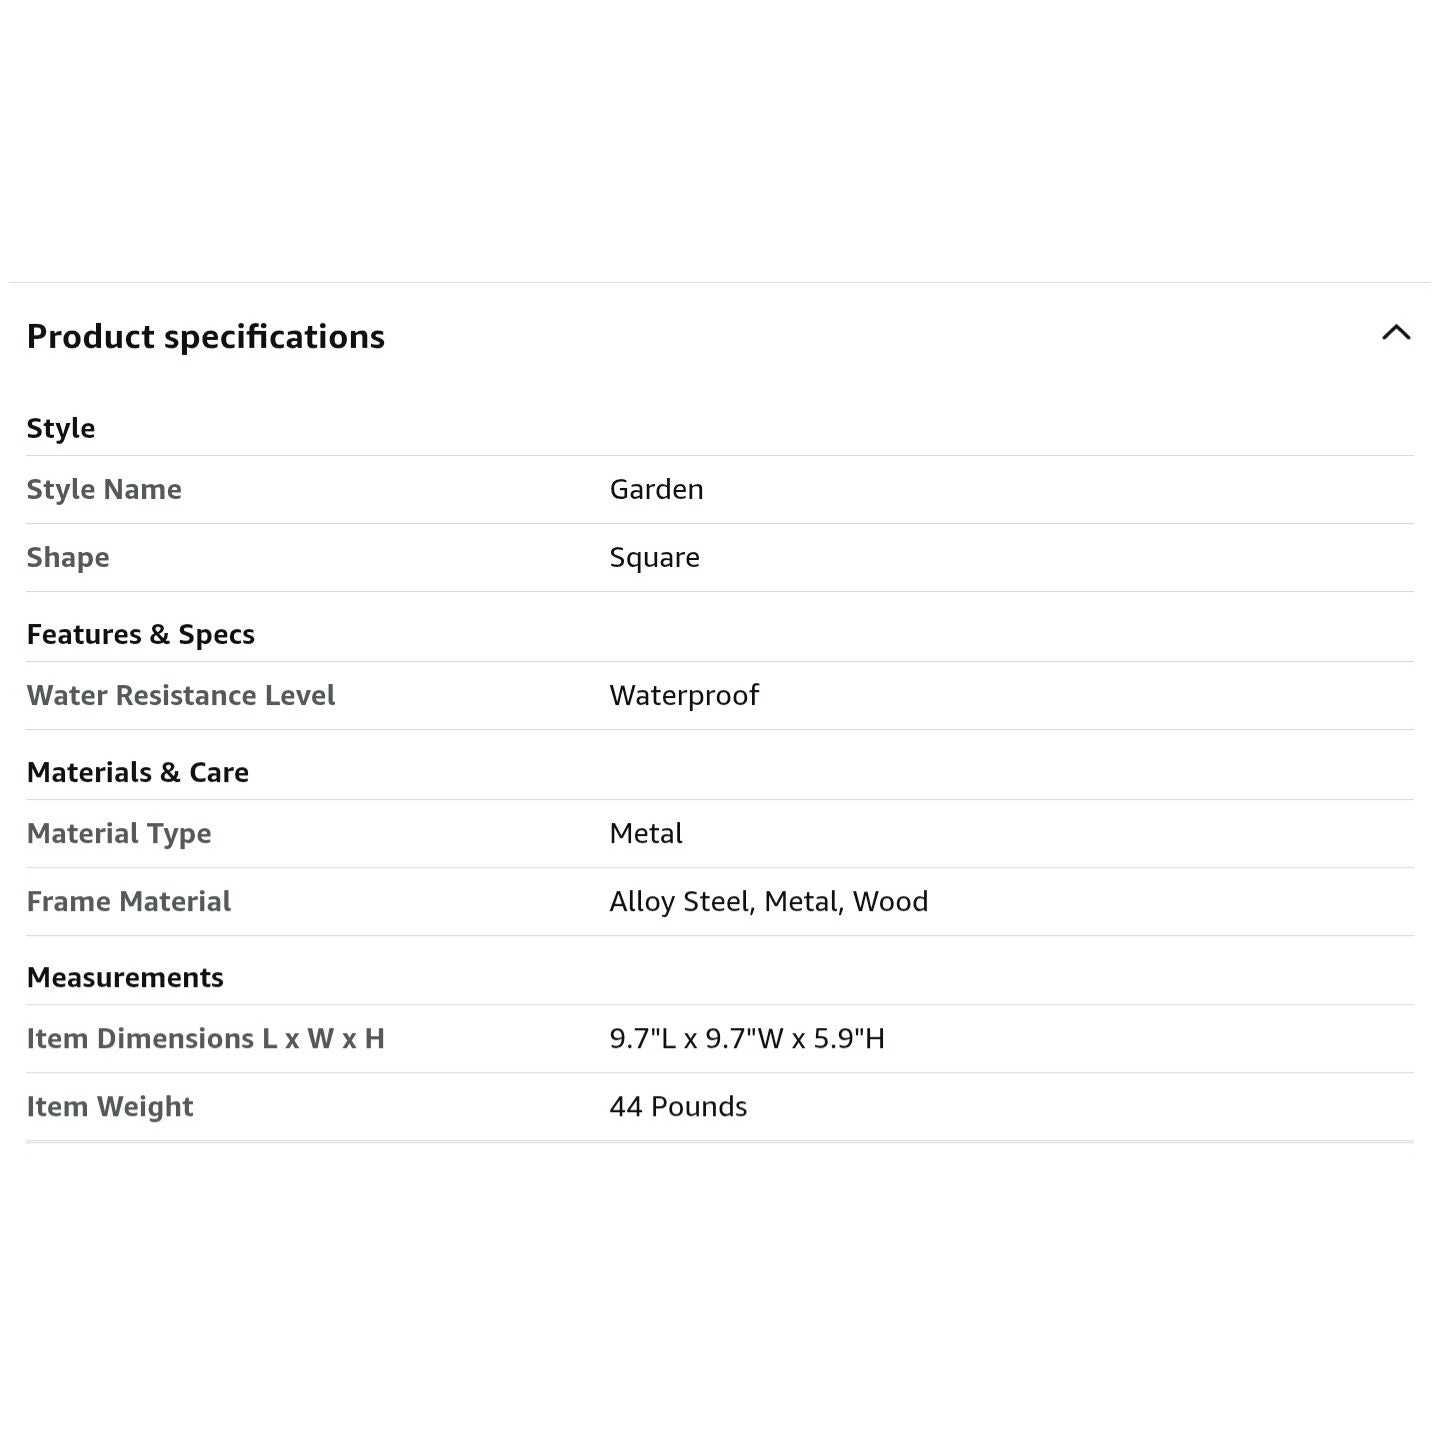Click the Water Resistance Level label

(181, 695)
